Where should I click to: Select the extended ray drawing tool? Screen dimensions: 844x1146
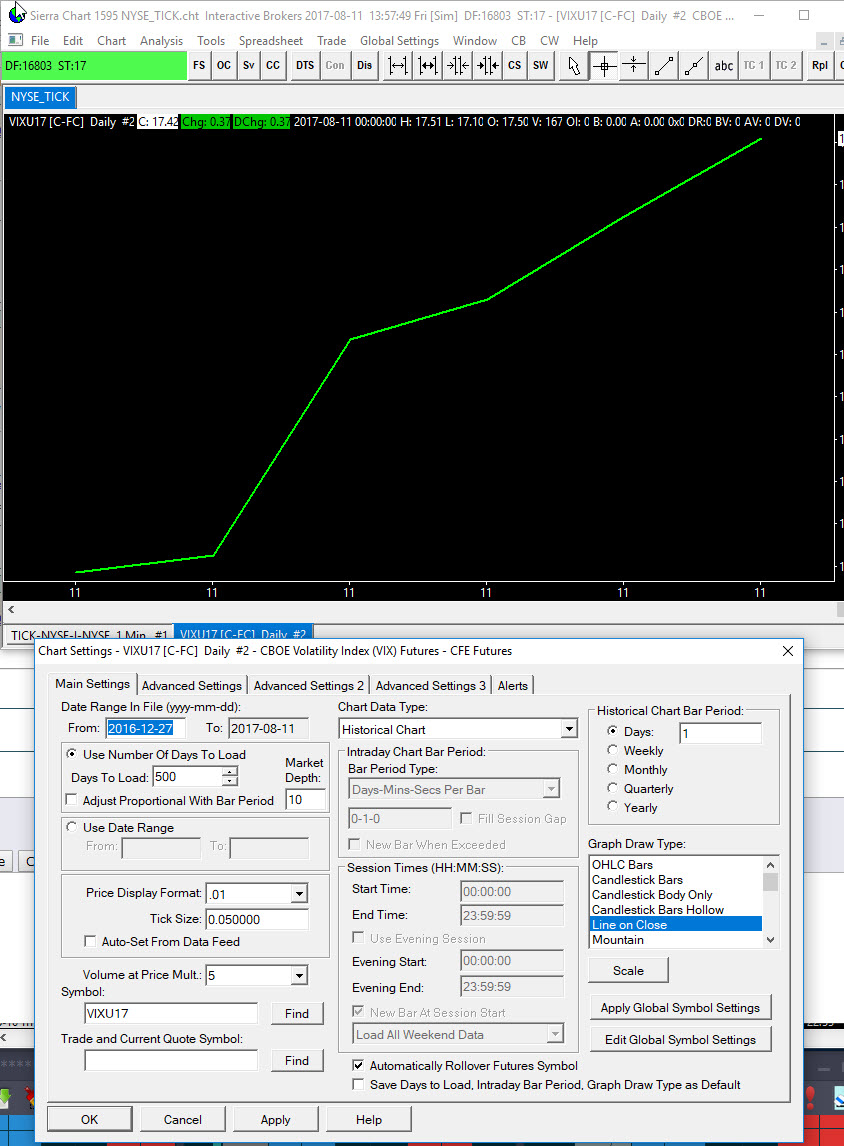pyautogui.click(x=693, y=66)
